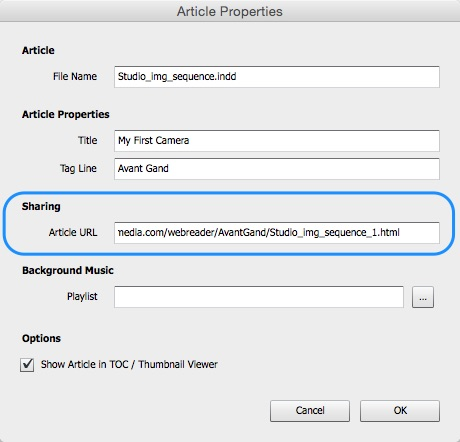460x442 pixels.
Task: Click the Background Music section heading
Action: (x=68, y=270)
